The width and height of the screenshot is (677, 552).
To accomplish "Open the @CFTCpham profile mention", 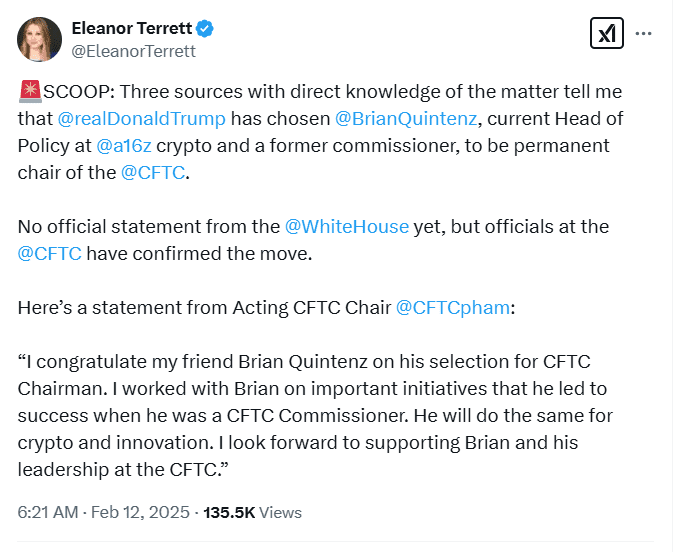I will 454,308.
